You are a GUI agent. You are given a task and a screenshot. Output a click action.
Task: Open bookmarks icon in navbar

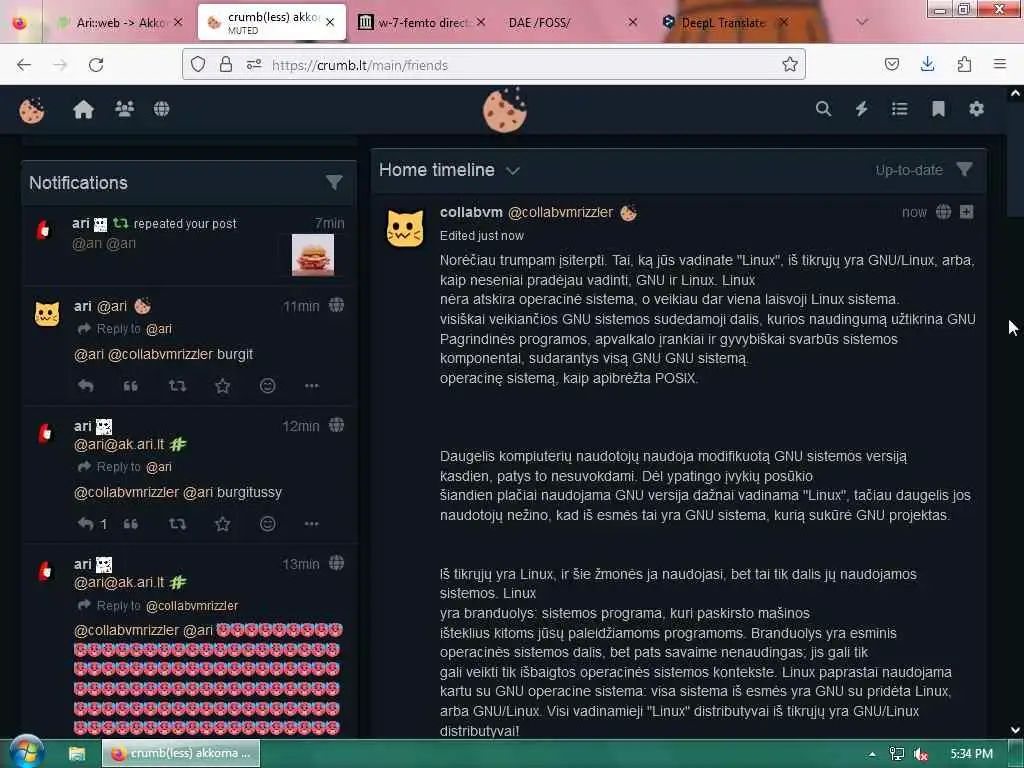click(938, 108)
